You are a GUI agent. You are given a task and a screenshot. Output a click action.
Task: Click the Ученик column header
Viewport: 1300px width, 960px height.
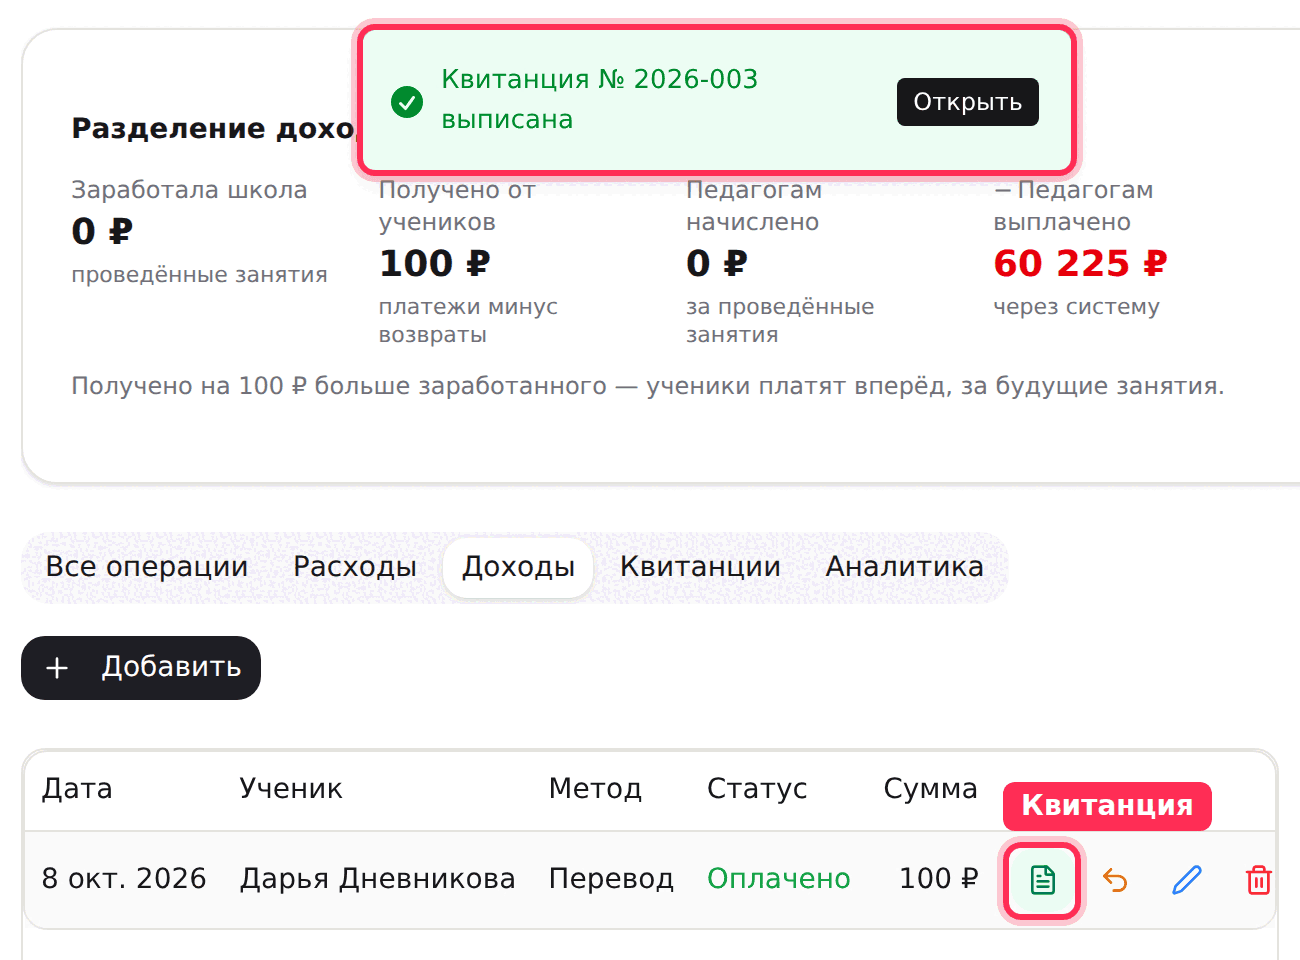click(x=291, y=789)
